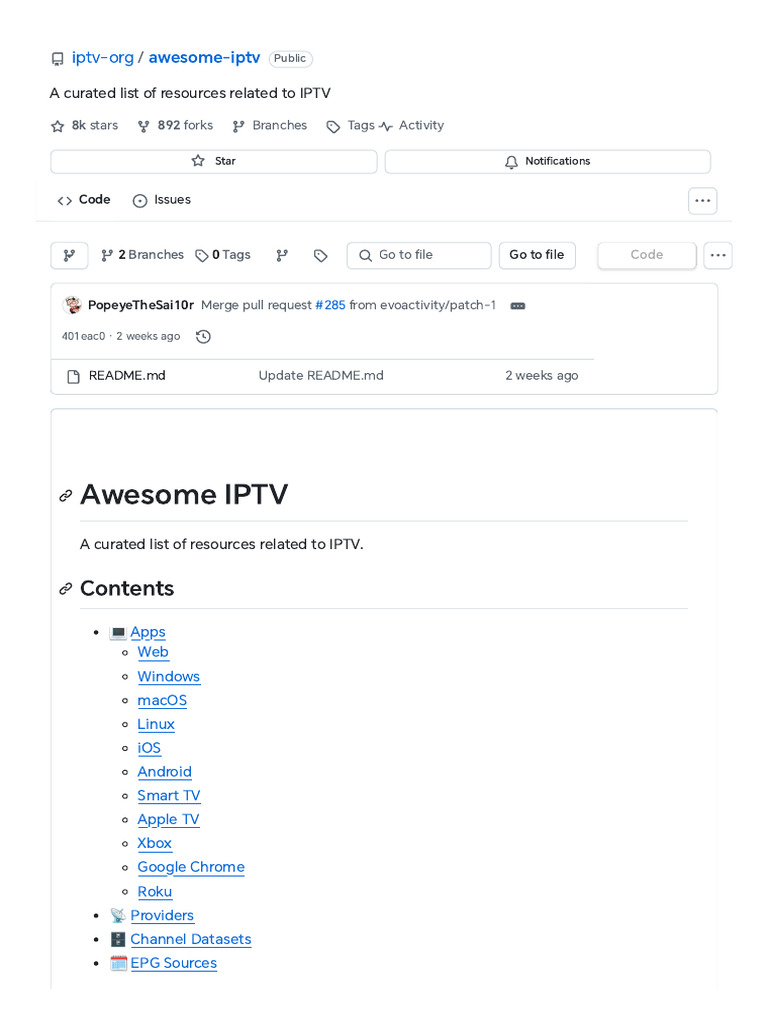Image resolution: width=768 pixels, height=1024 pixels.
Task: Click the anchor link icon beside Contents
Action: pos(65,589)
